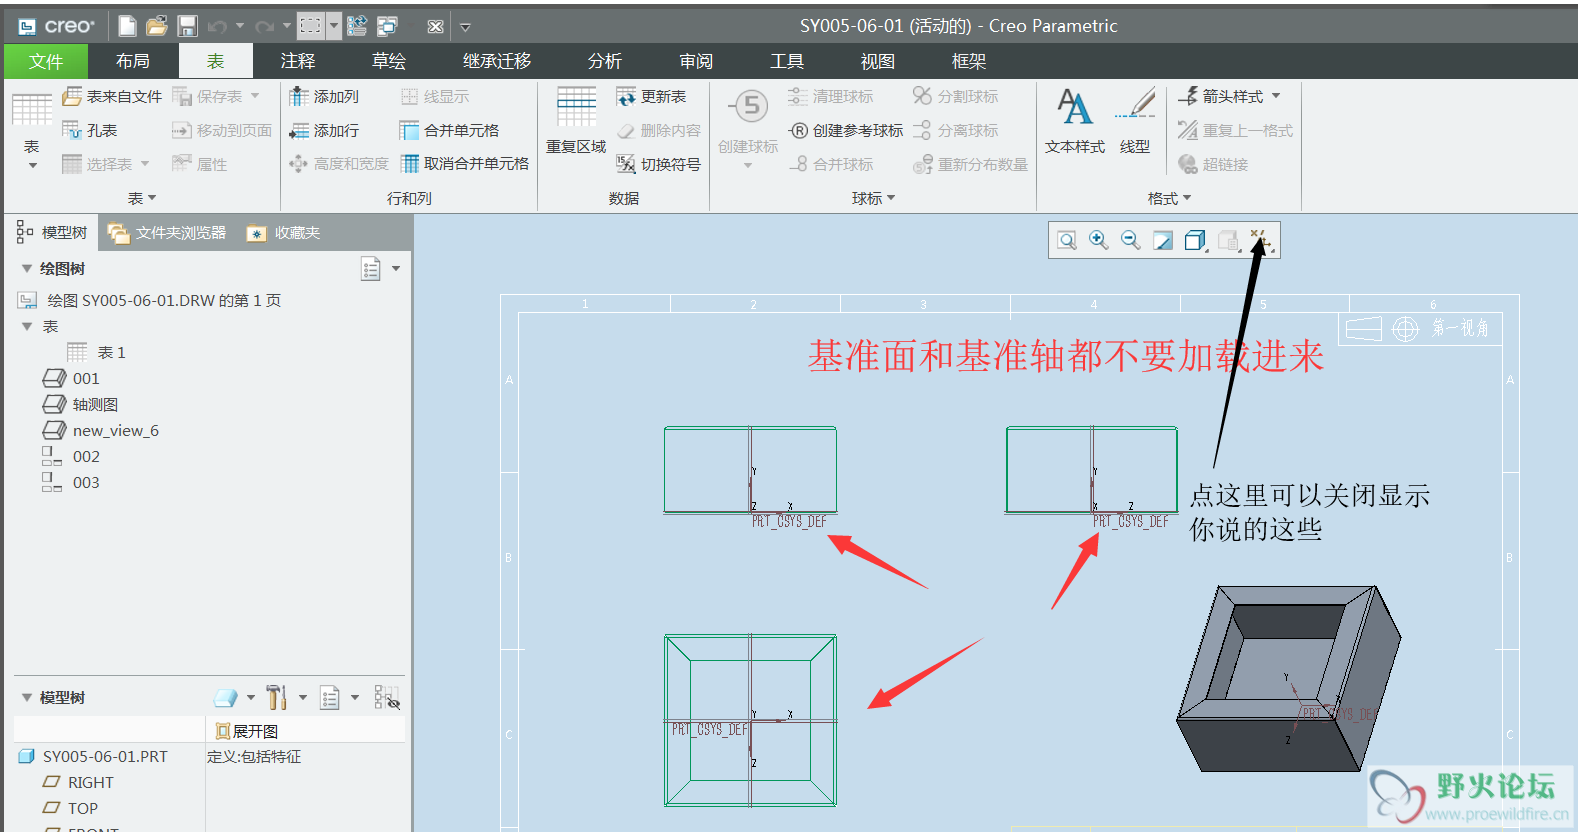Open the model tree show layer icon
1578x832 pixels.
click(227, 697)
